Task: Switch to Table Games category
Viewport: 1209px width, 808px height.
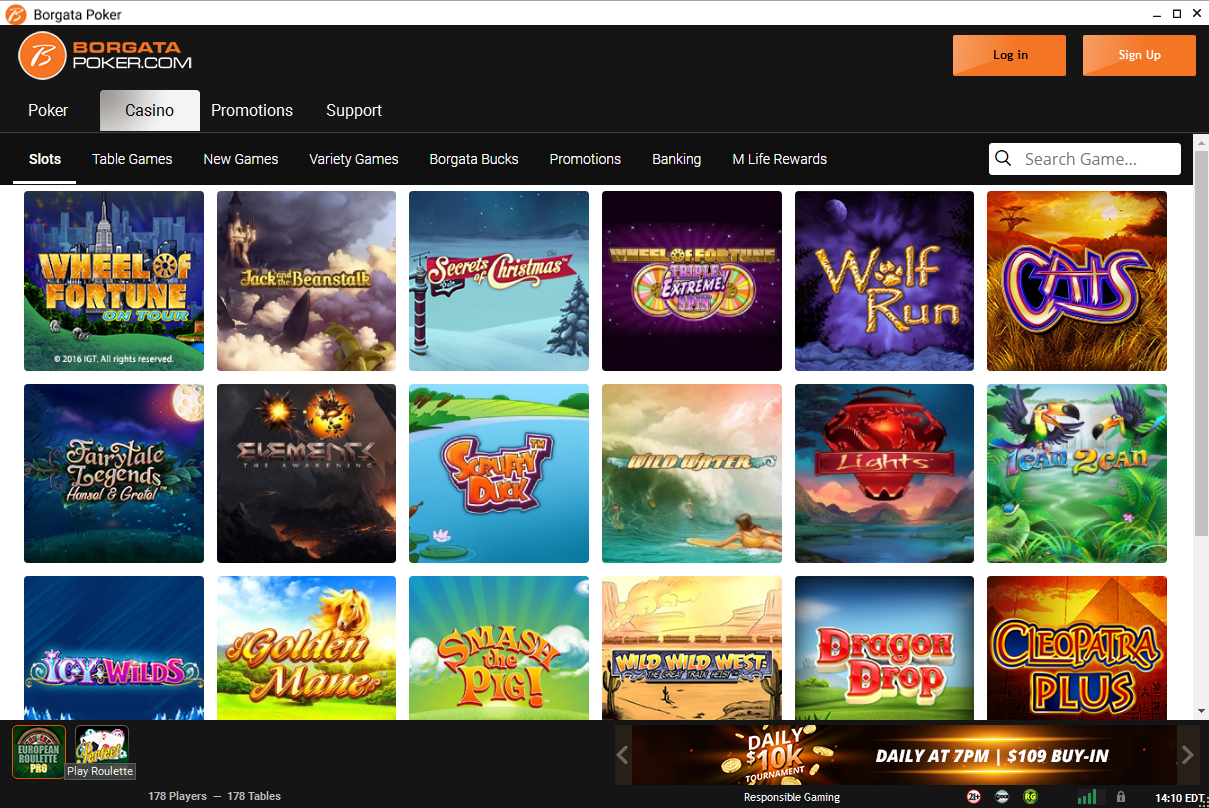Action: (132, 159)
